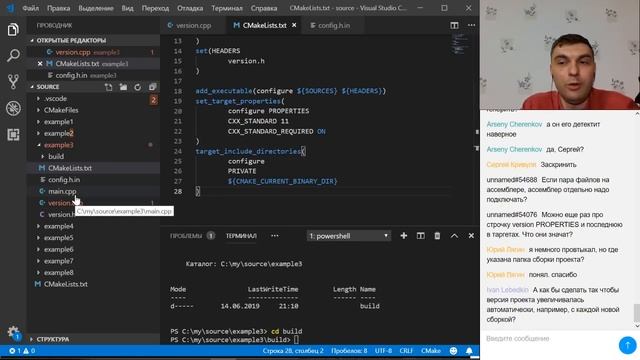Open the Help (Справка) menu
Viewport: 640px width, 360px height.
(264, 8)
